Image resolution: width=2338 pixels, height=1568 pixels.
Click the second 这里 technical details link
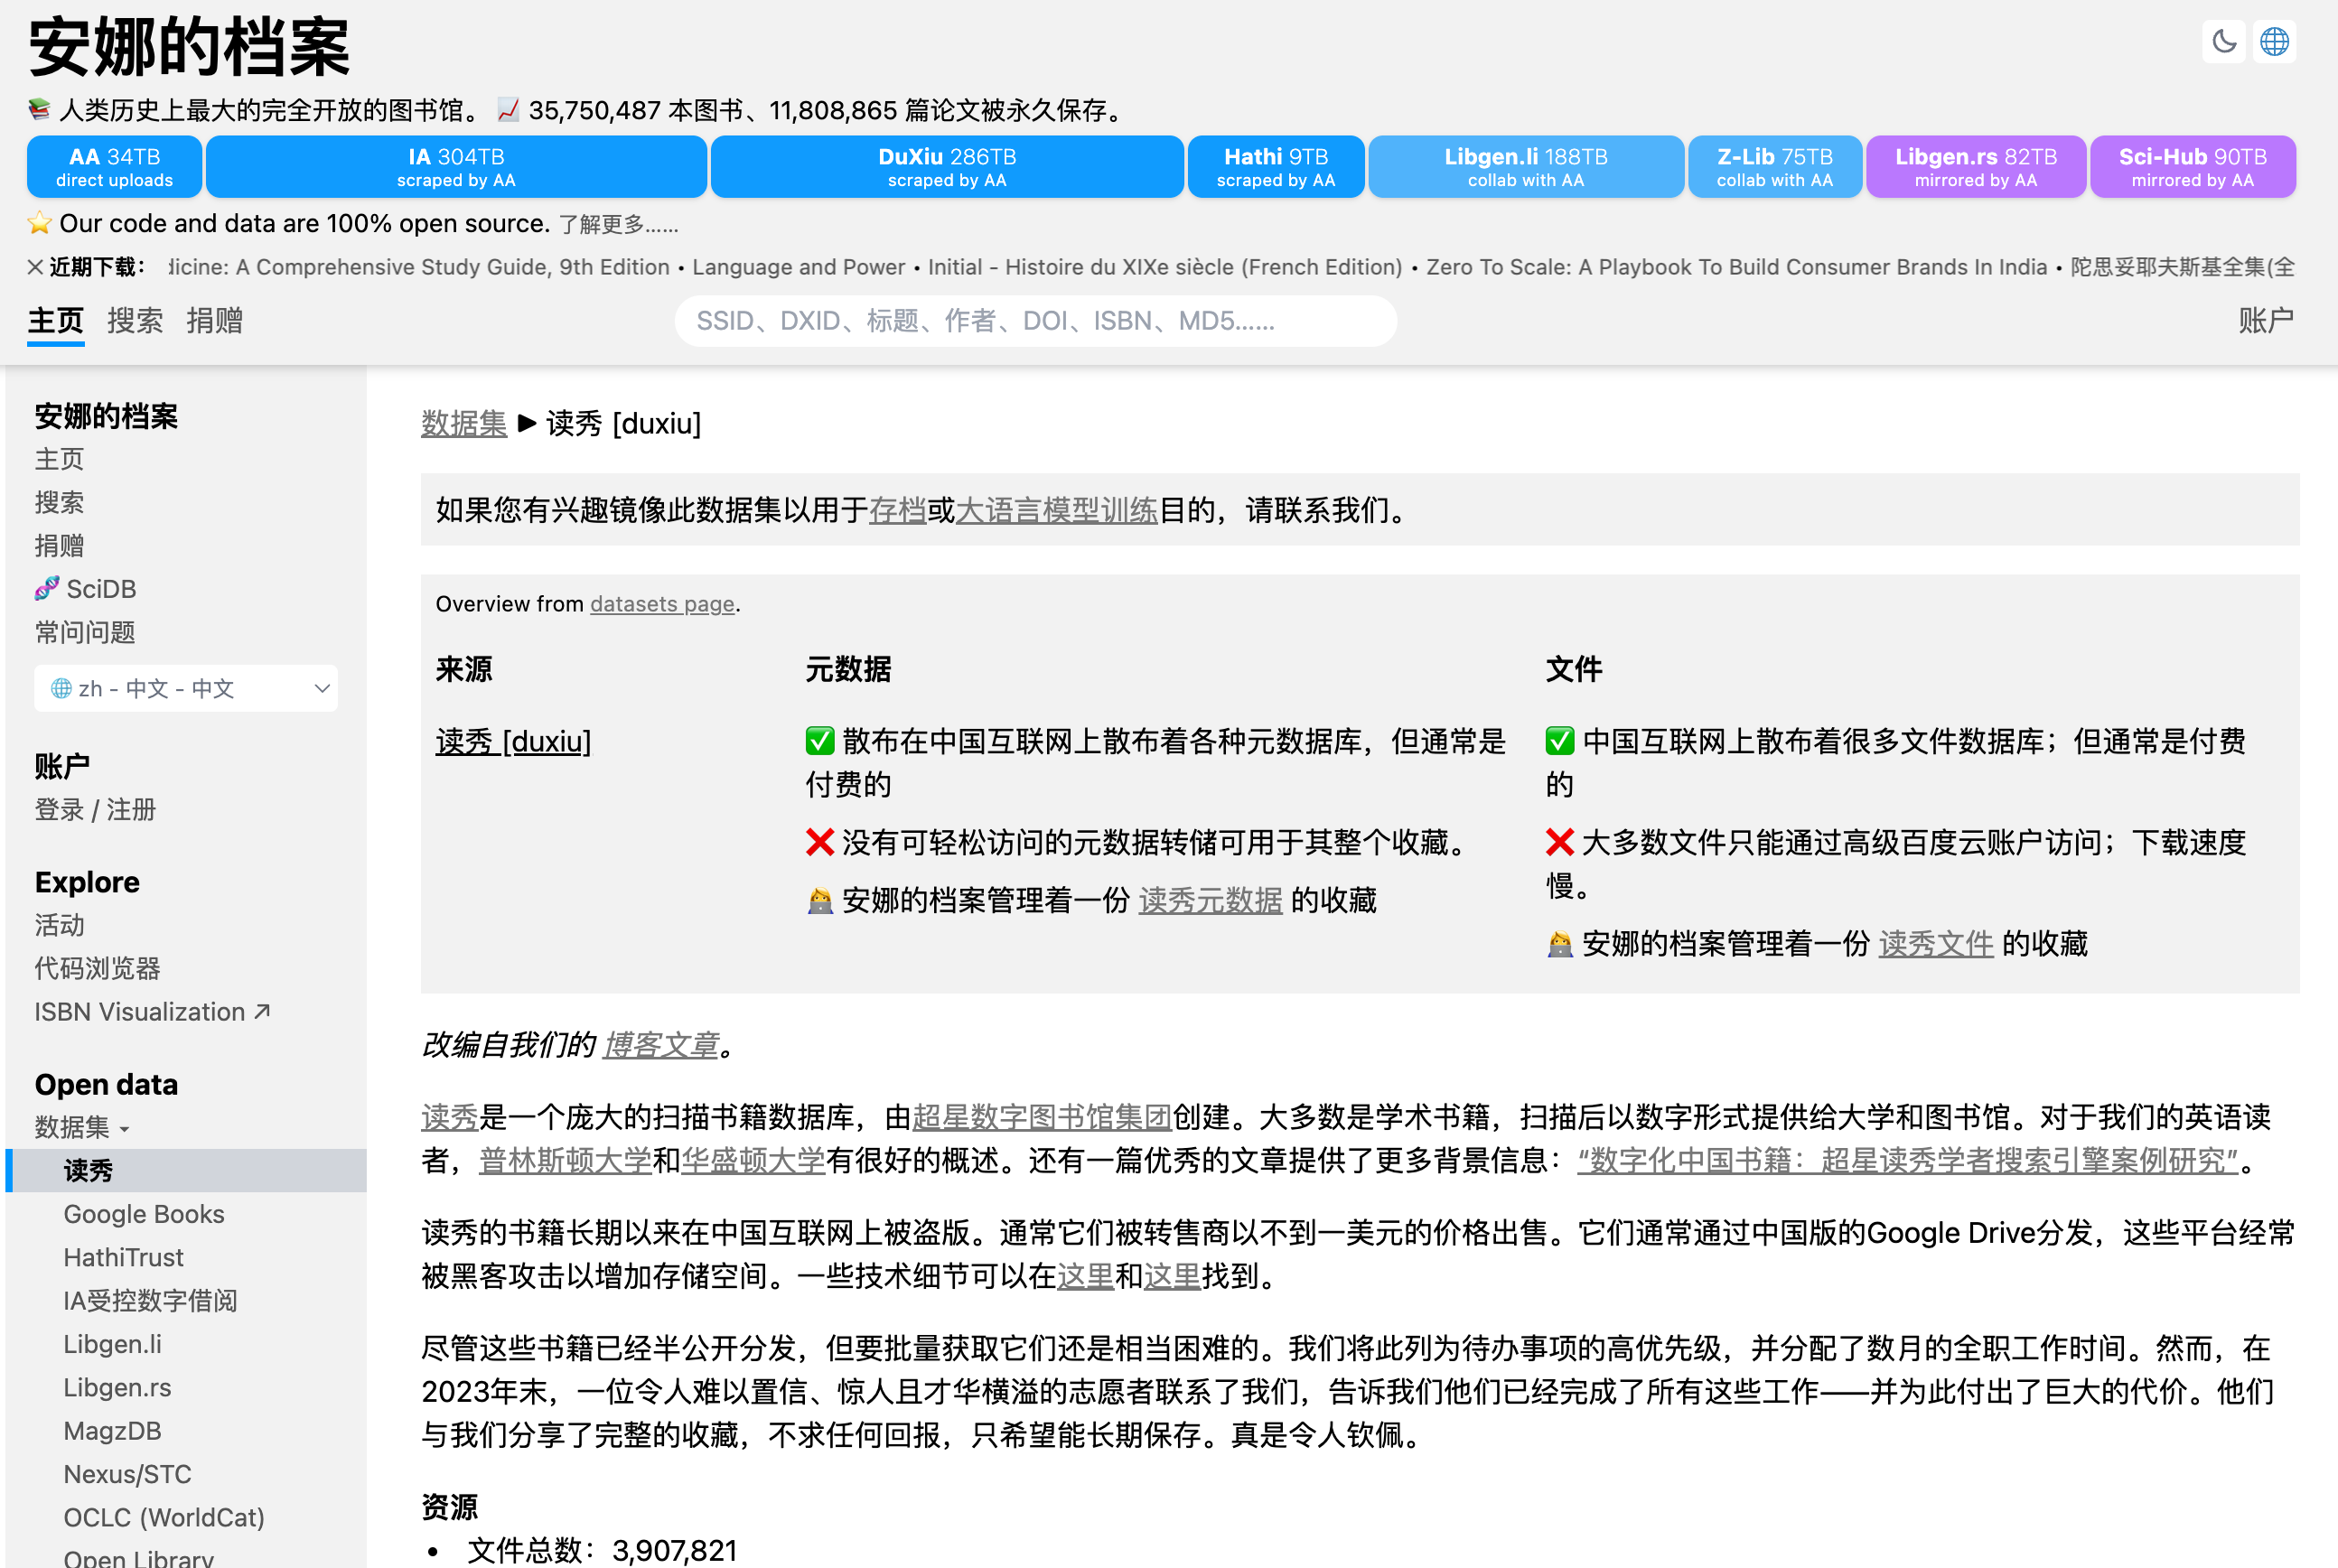[1172, 1277]
